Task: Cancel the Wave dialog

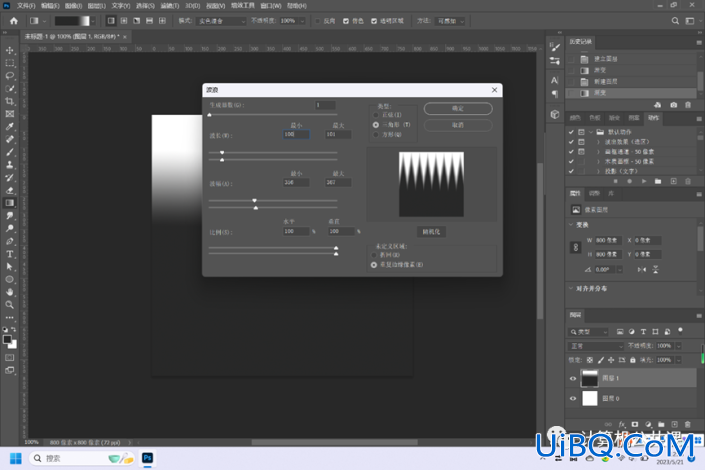Action: pos(458,125)
